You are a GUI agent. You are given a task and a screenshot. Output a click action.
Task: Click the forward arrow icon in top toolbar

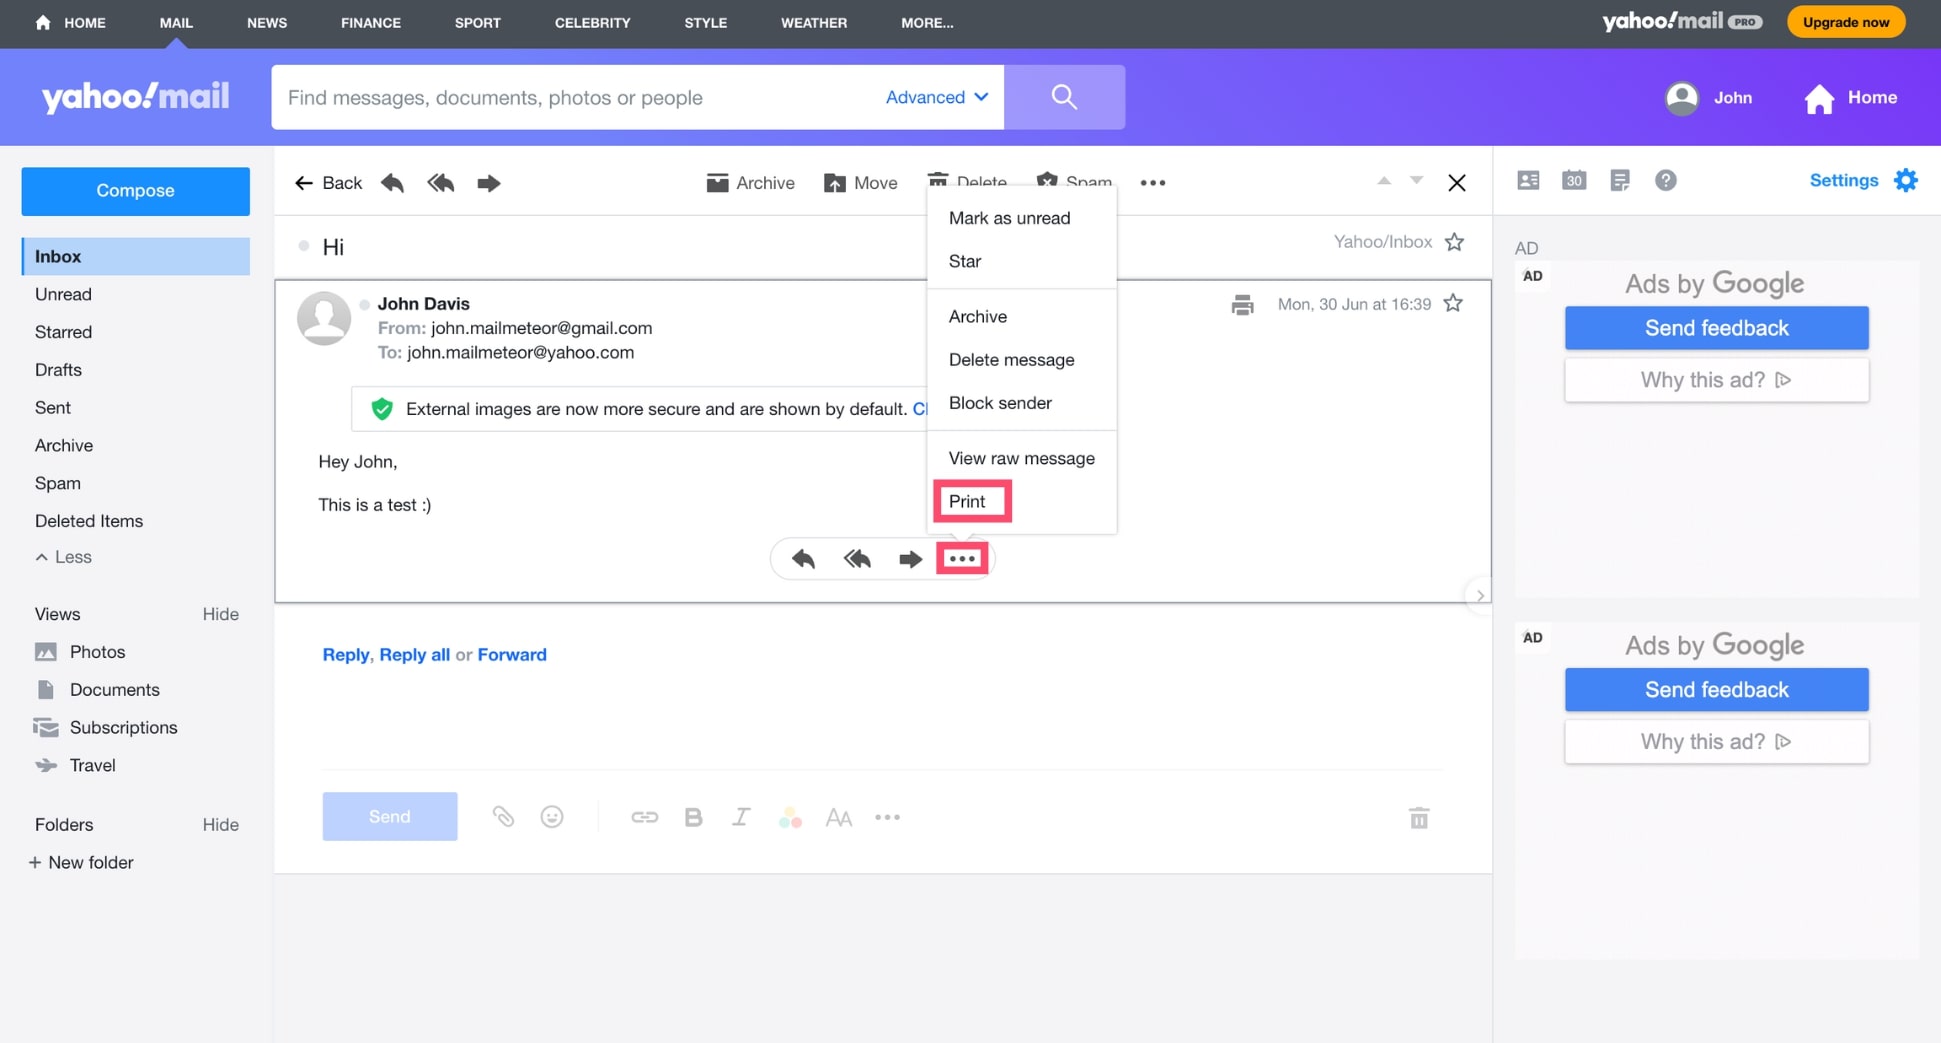coord(489,183)
